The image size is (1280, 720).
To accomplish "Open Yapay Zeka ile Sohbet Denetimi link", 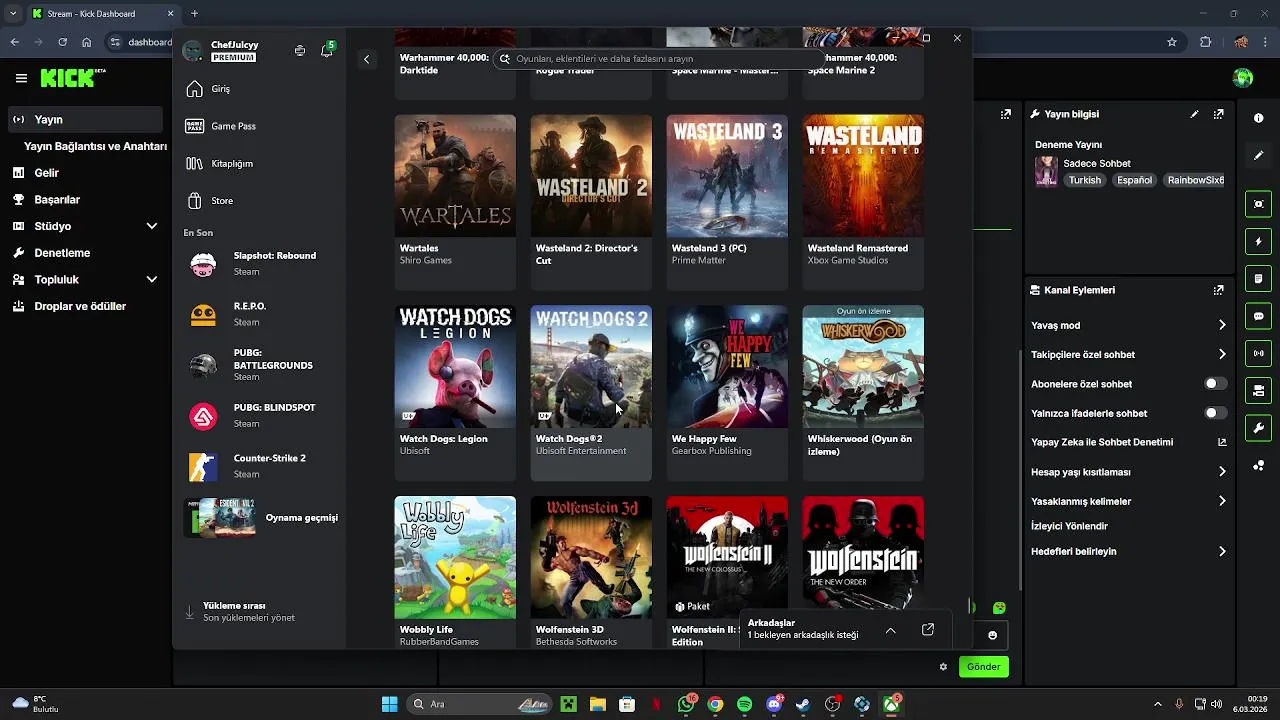I will coord(1128,442).
